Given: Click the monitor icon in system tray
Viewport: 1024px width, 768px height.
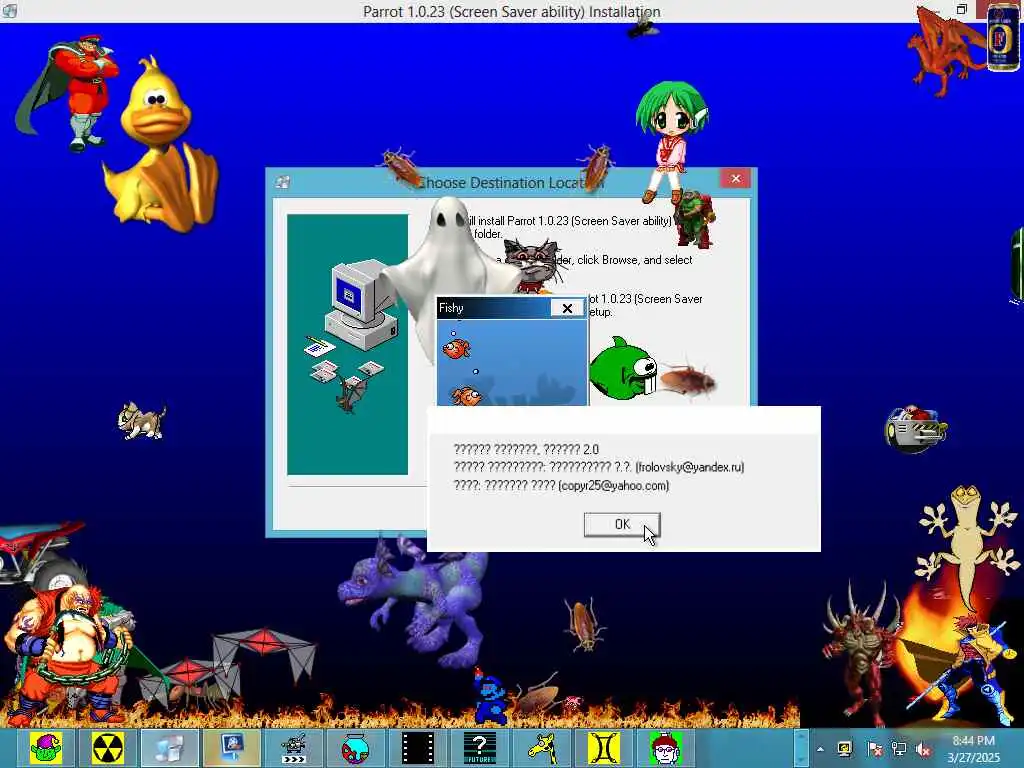Looking at the screenshot, I should click(845, 749).
